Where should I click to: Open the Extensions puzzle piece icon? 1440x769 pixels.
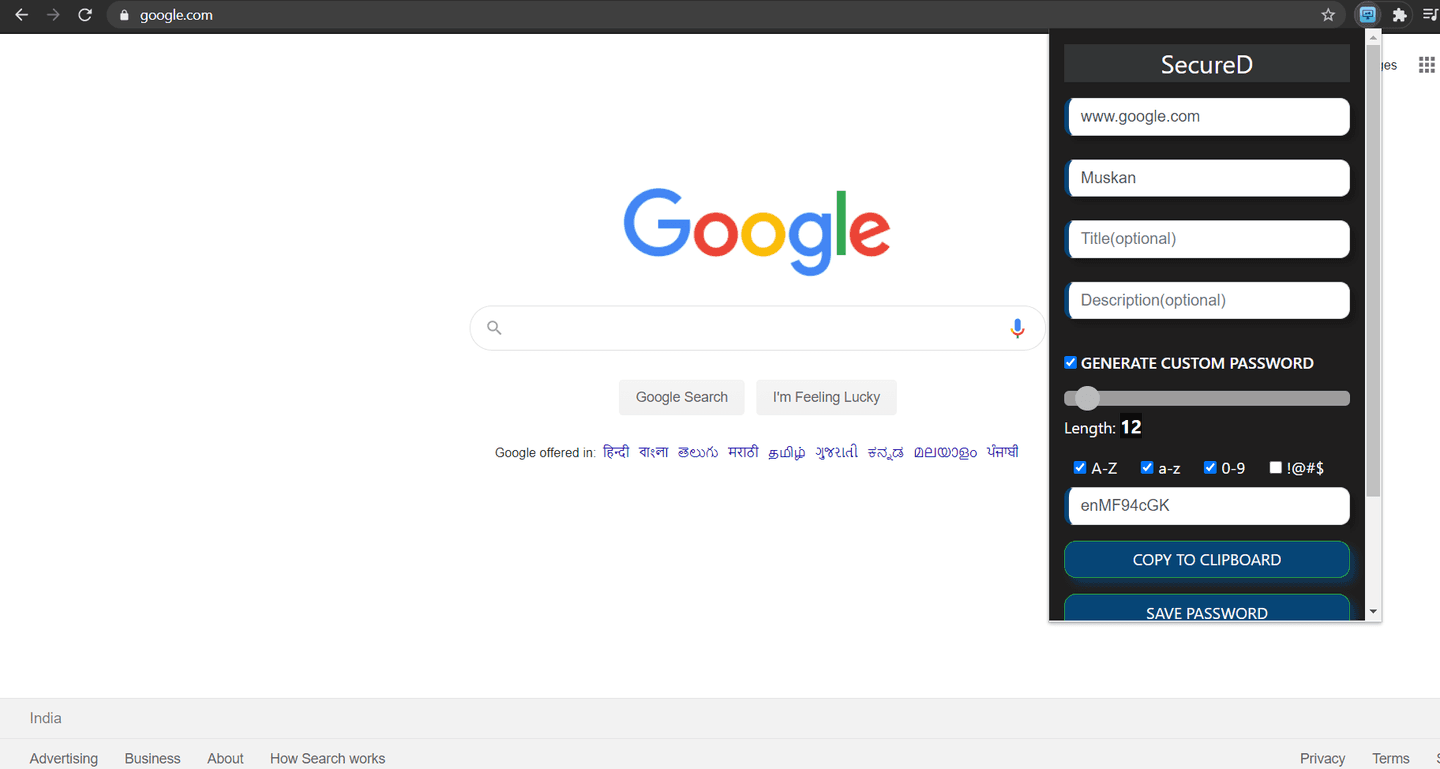coord(1399,15)
